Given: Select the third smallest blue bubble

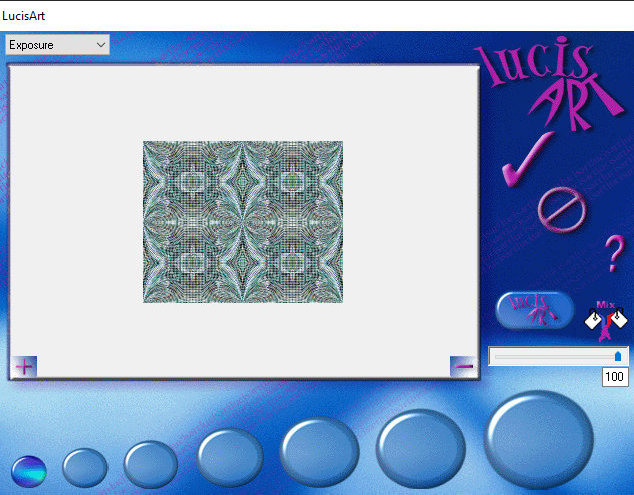Looking at the screenshot, I should 150,464.
